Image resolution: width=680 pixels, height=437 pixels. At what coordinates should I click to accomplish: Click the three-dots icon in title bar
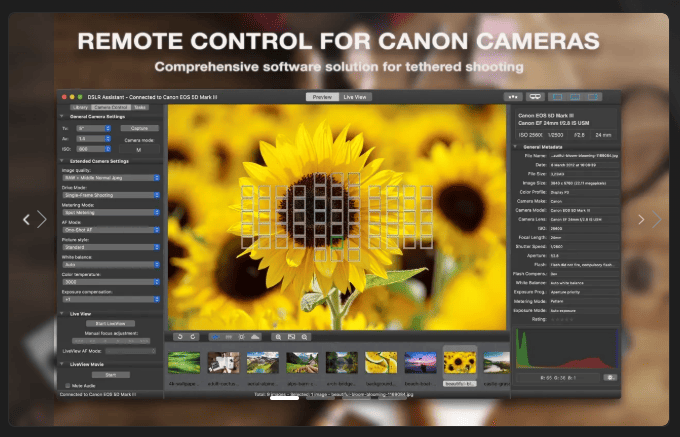pyautogui.click(x=513, y=97)
